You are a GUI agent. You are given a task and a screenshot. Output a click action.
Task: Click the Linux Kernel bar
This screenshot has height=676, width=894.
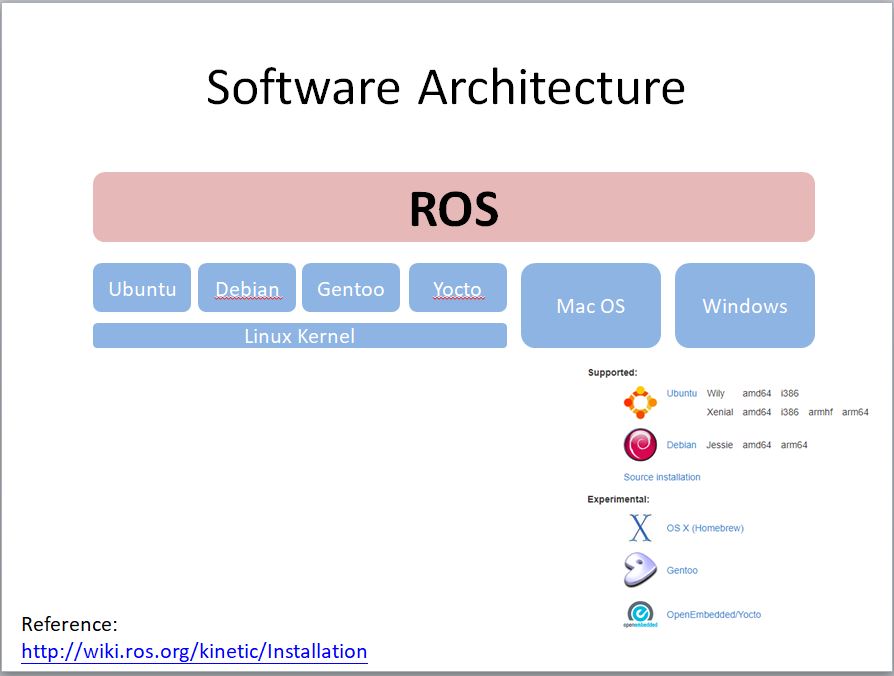pos(300,336)
